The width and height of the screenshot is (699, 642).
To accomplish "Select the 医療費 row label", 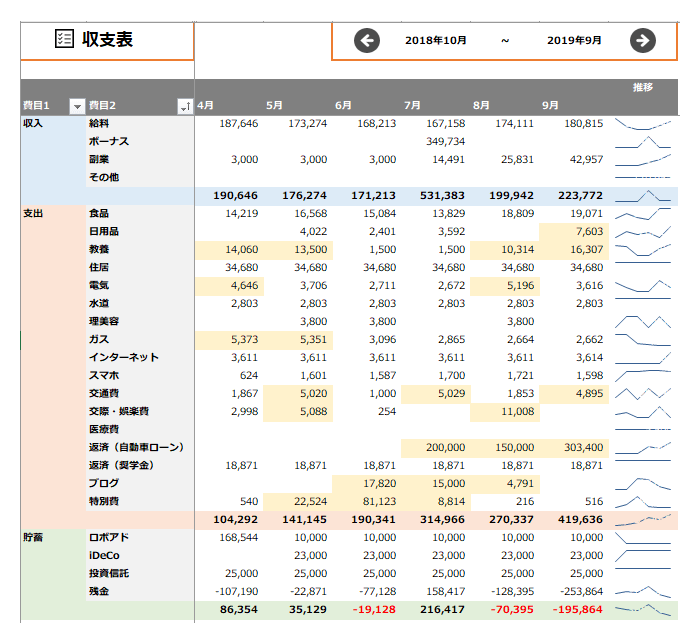I will (x=104, y=429).
